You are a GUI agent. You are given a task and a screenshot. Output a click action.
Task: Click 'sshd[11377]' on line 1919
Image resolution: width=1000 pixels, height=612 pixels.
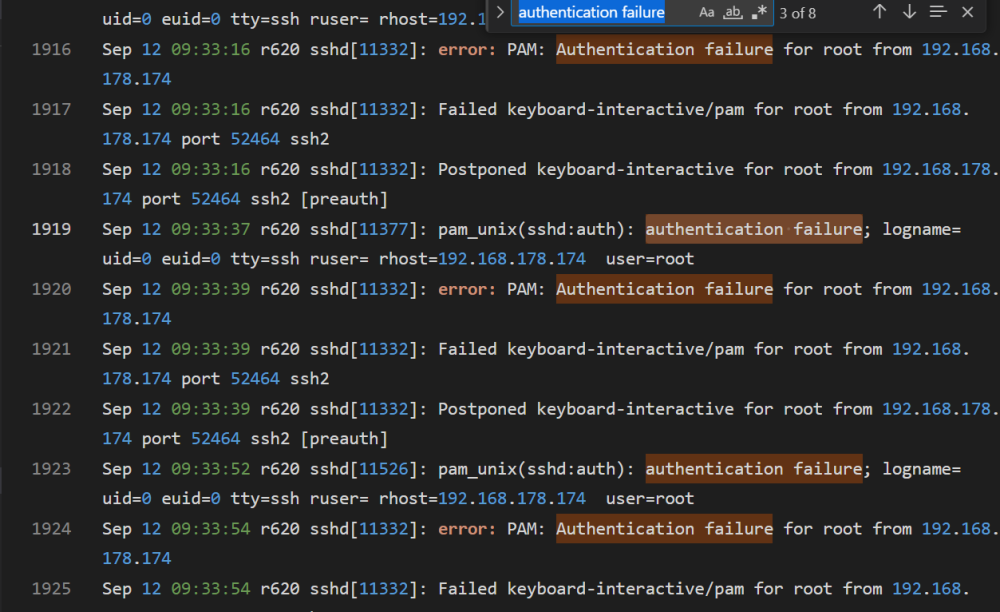tap(364, 230)
